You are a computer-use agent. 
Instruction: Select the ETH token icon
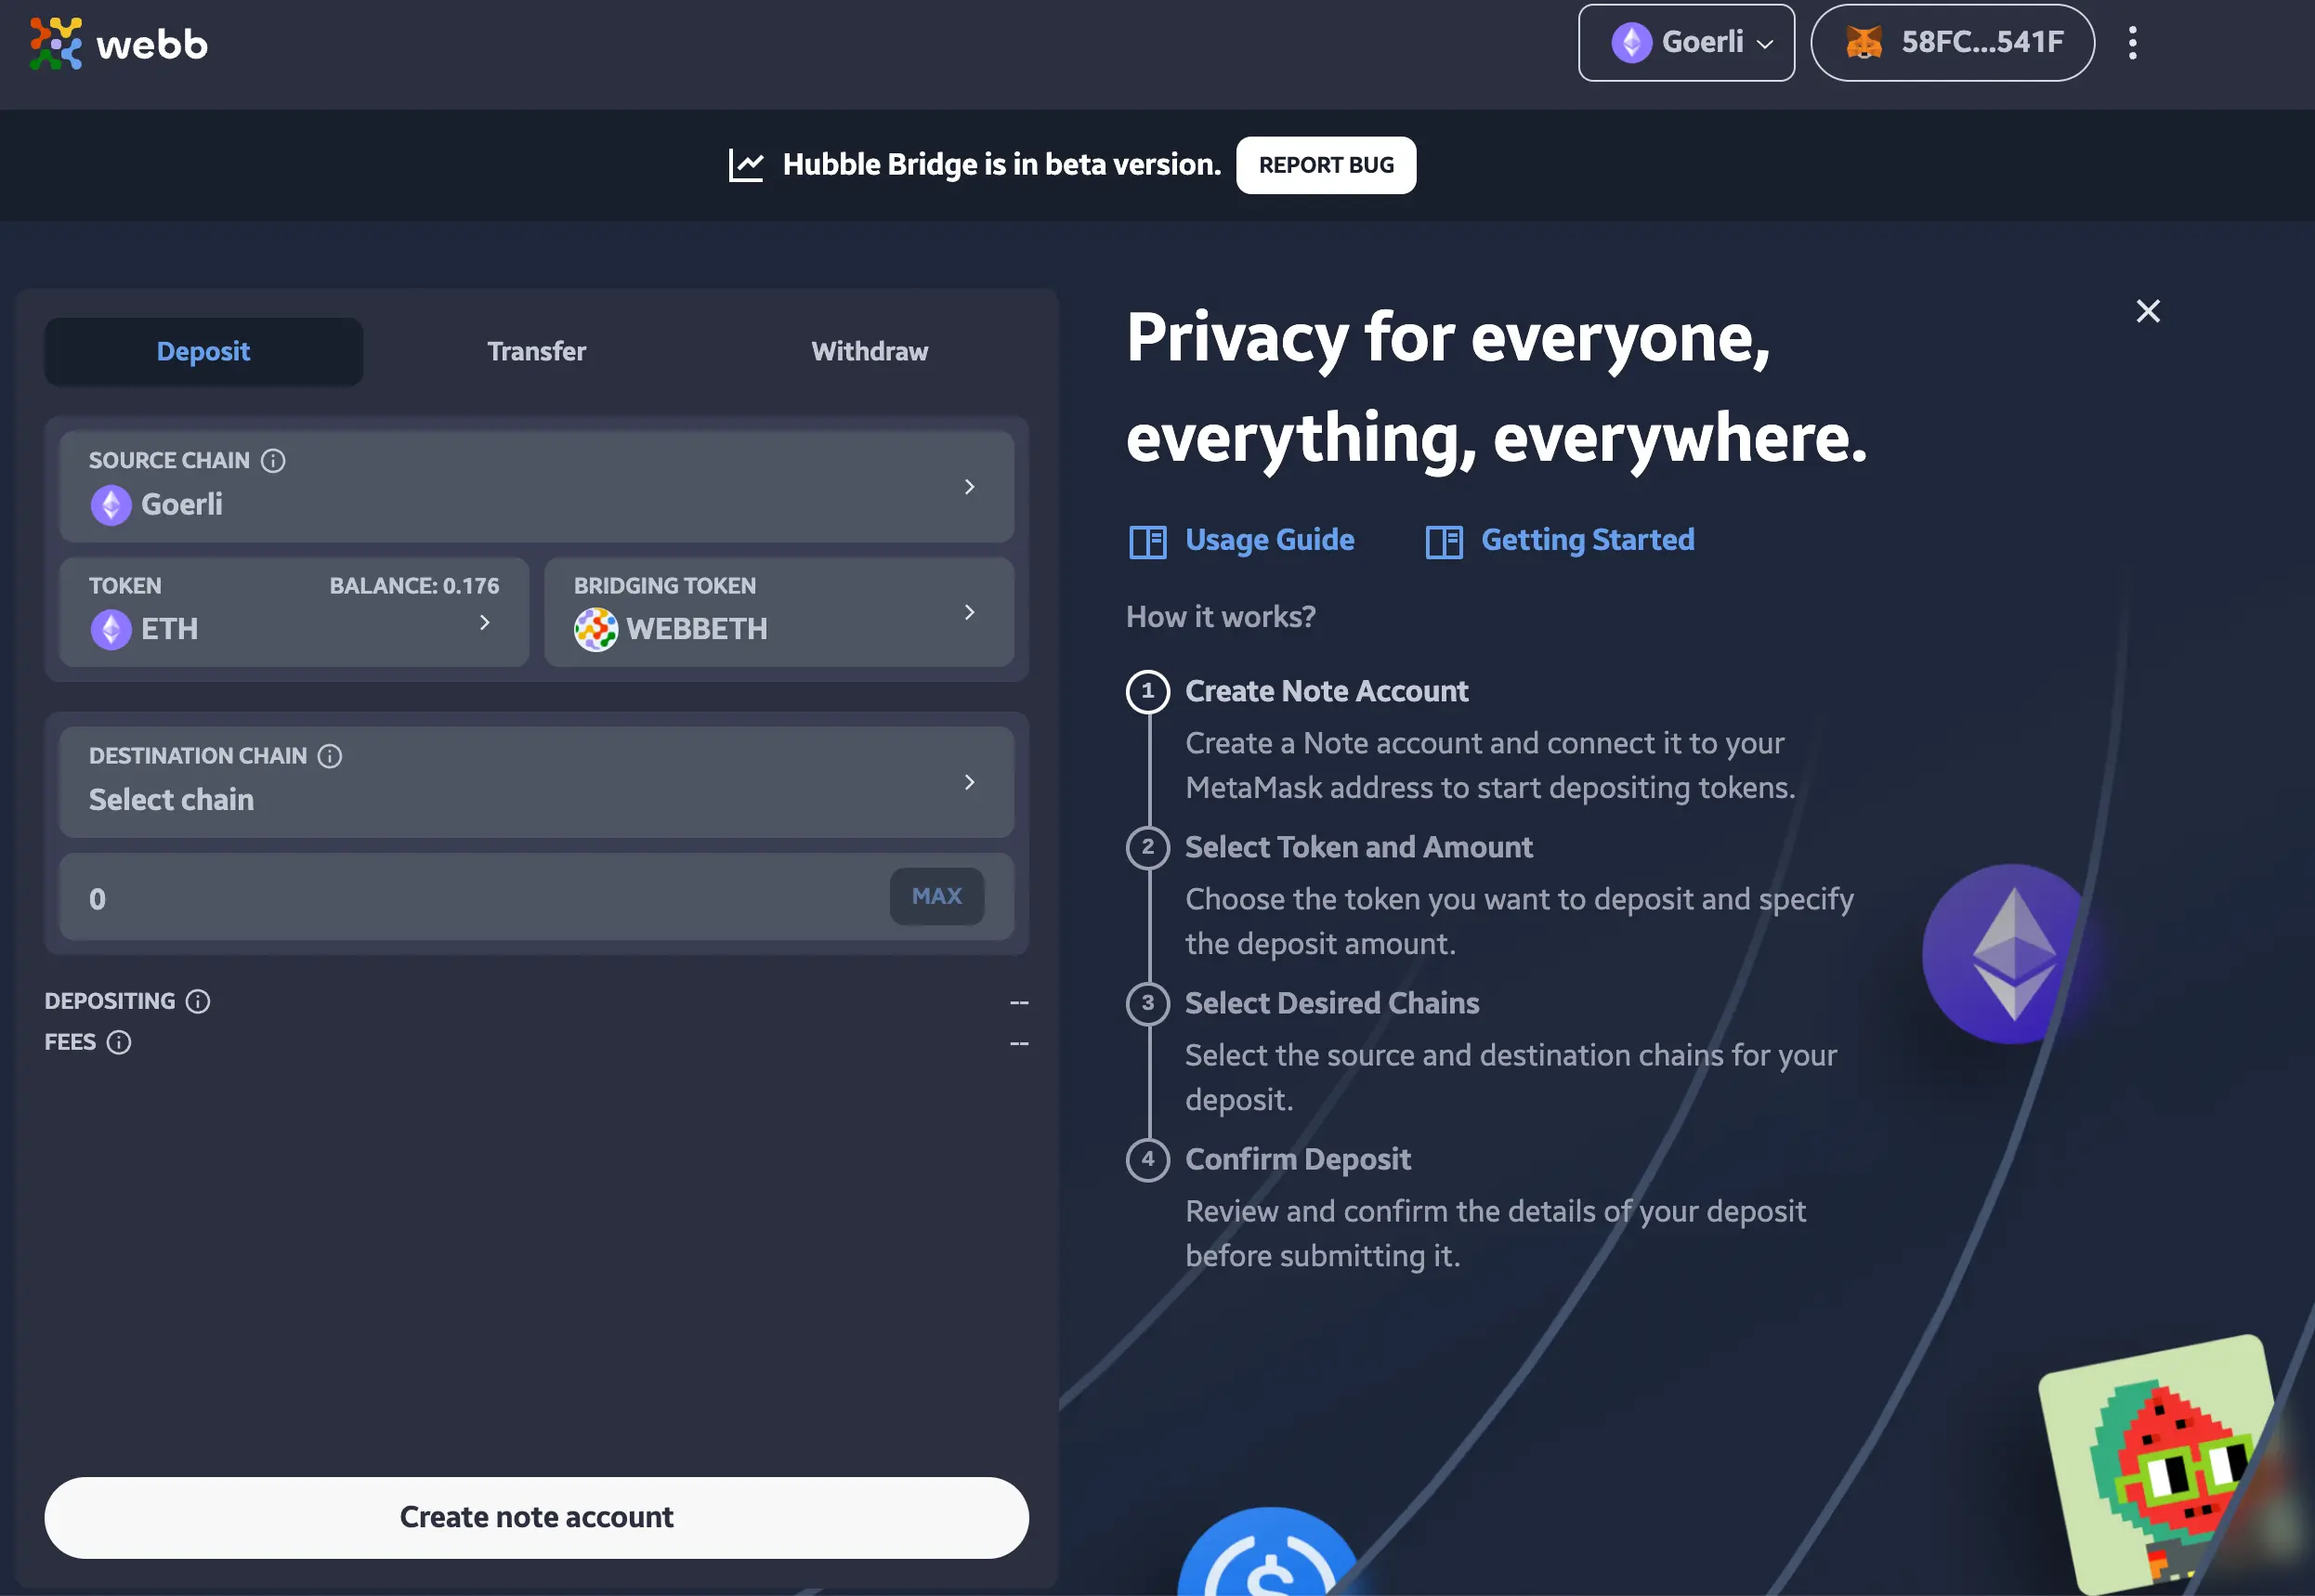click(111, 626)
